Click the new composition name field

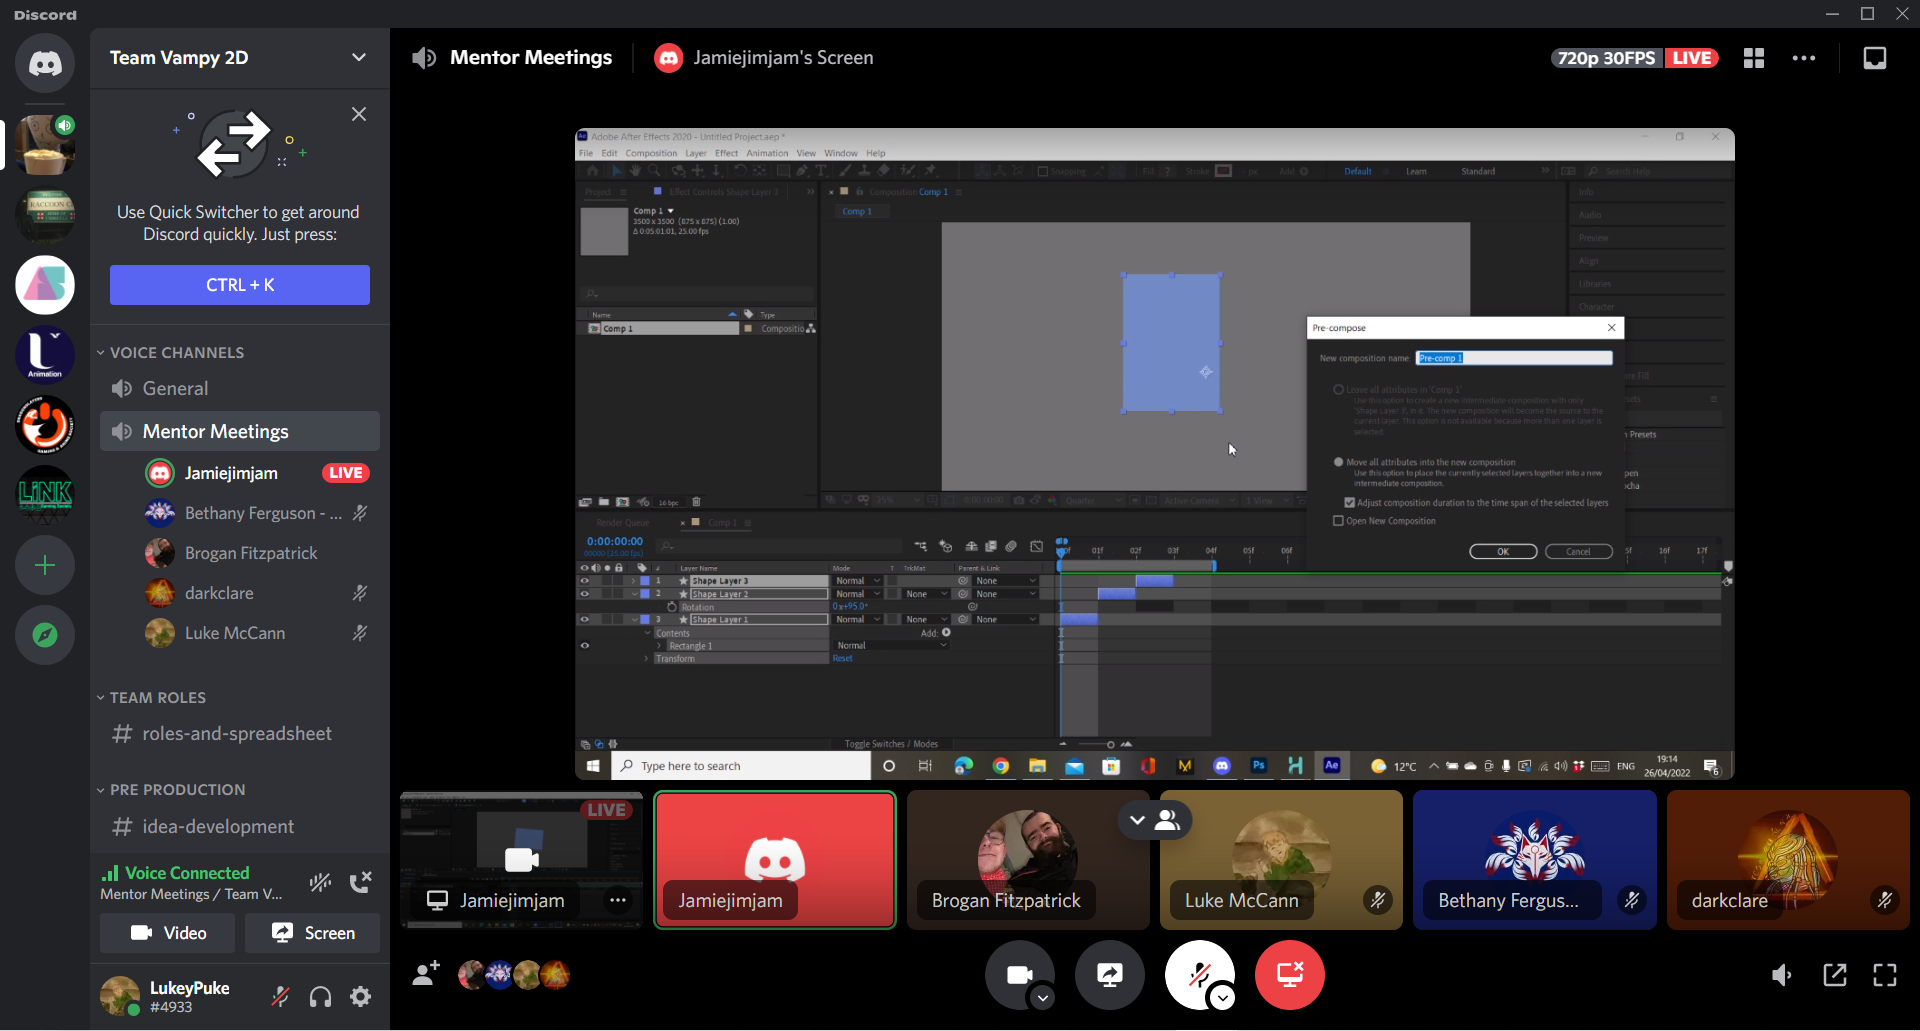pos(1514,358)
